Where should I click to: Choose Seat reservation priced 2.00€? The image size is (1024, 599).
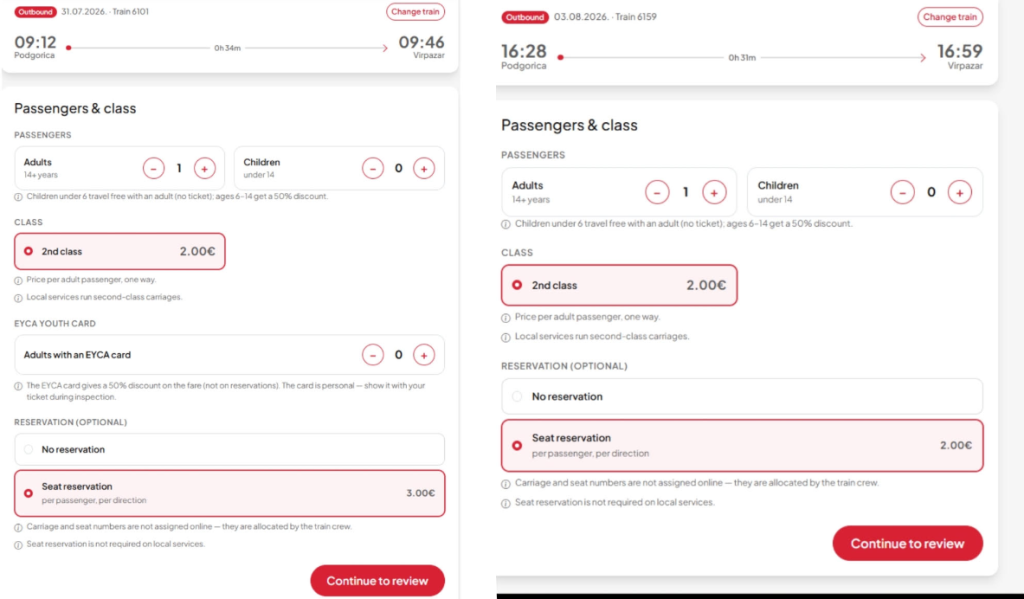tap(742, 445)
